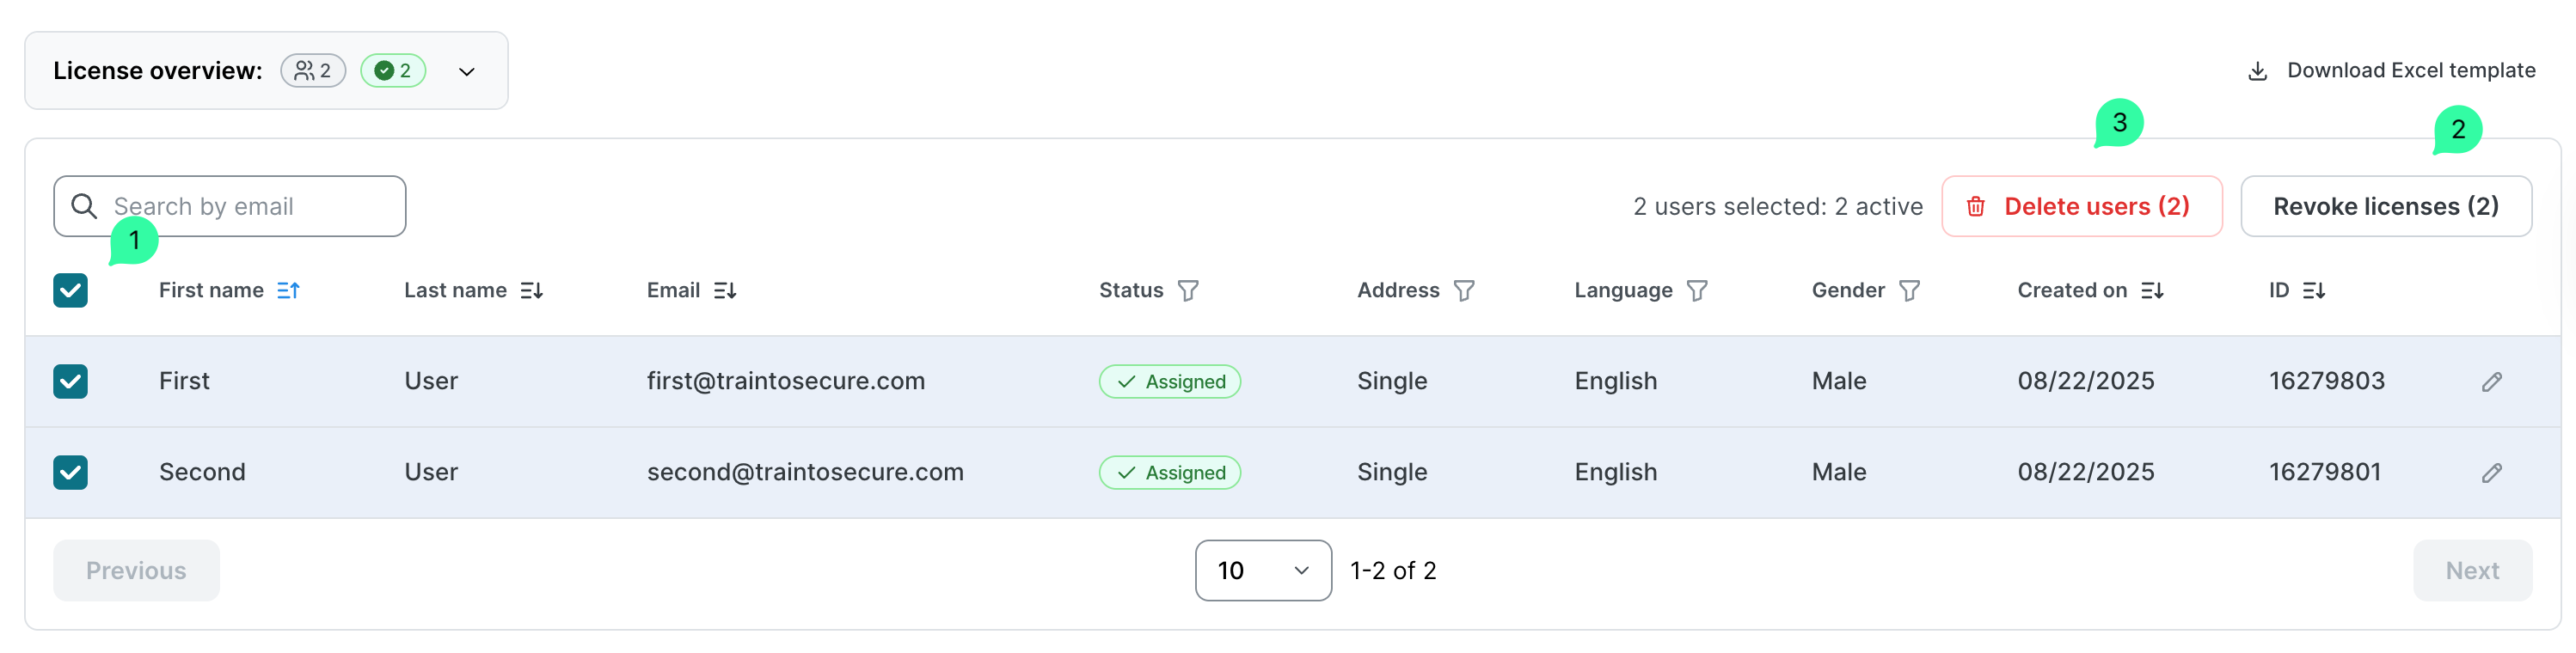Viewport: 2576px width, 653px height.
Task: Sort by First name column icon
Action: (x=288, y=291)
